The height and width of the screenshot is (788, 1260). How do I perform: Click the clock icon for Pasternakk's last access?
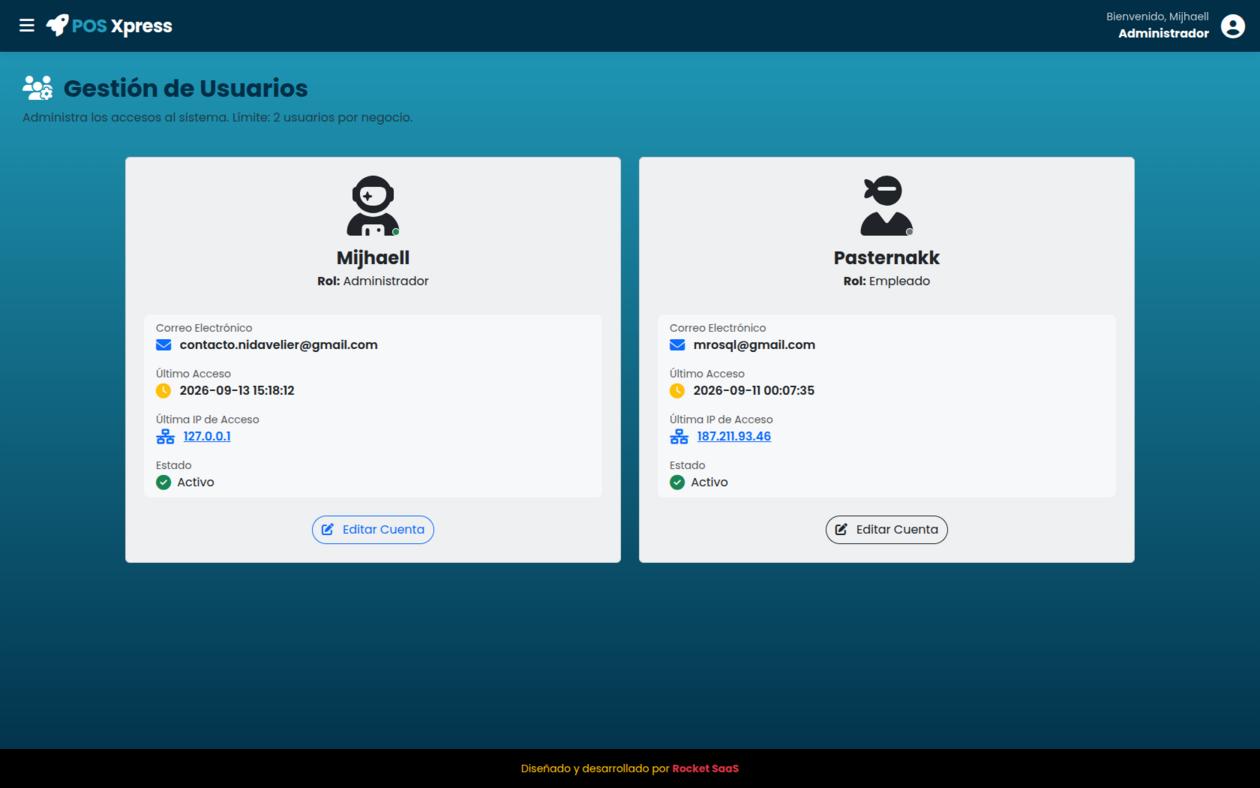(677, 391)
